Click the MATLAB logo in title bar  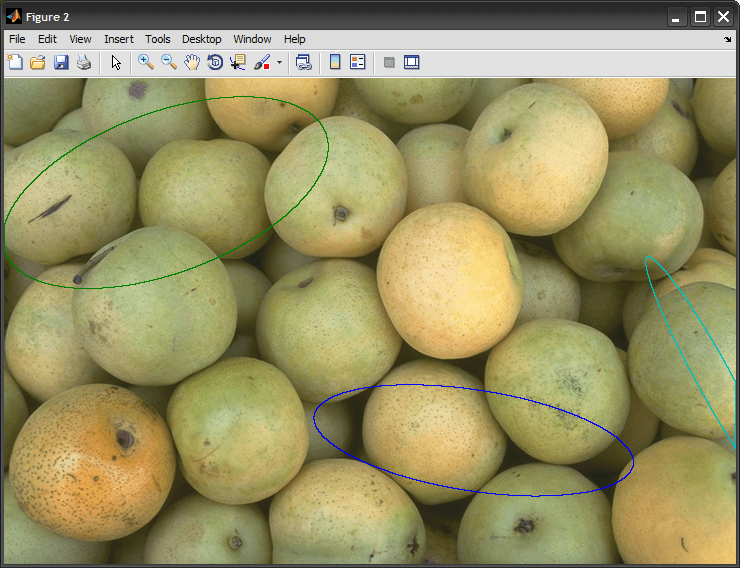tap(14, 17)
